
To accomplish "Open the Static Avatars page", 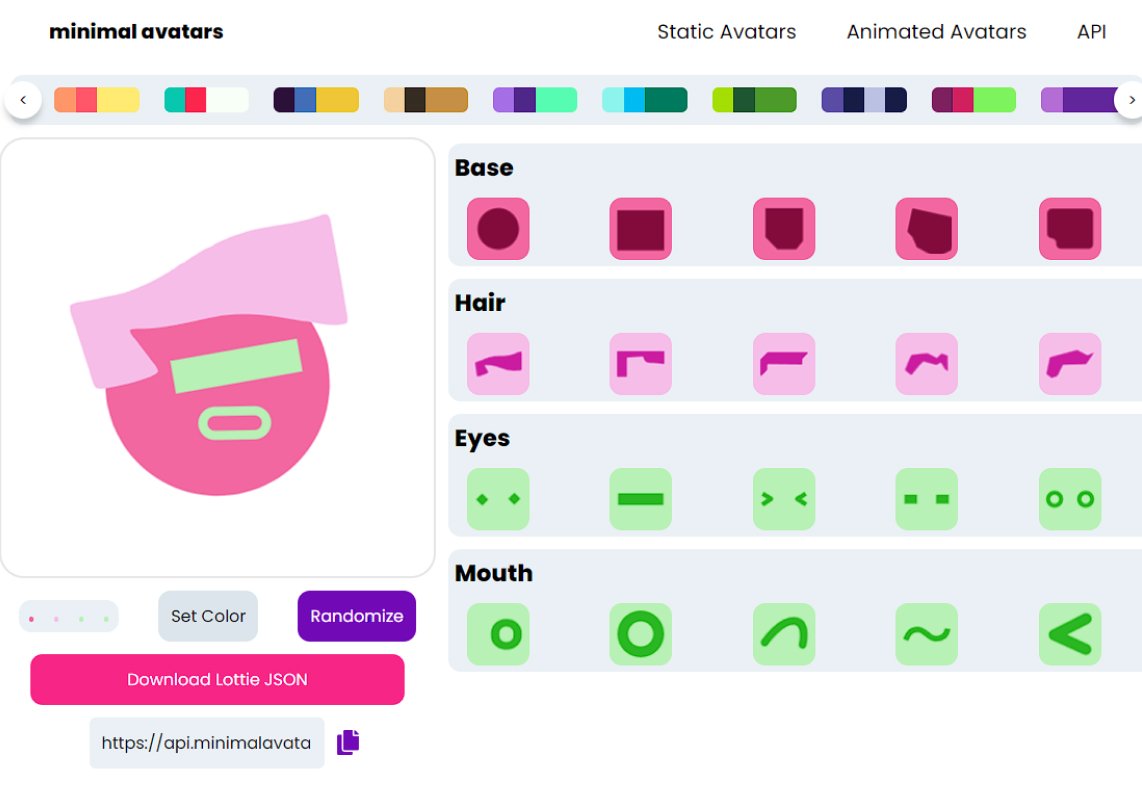I will (727, 32).
